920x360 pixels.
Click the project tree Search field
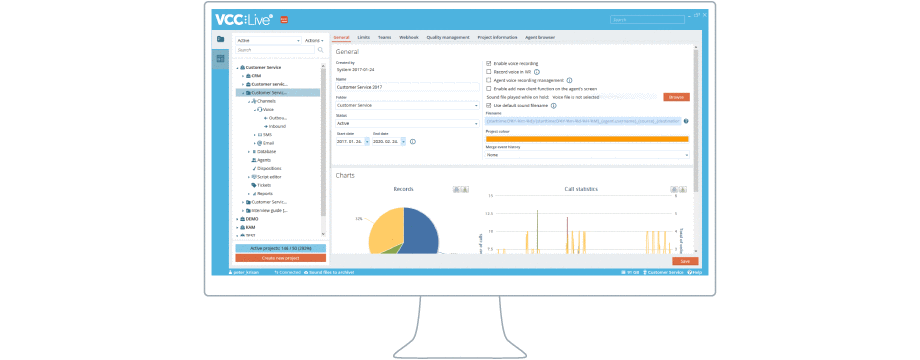click(x=275, y=50)
